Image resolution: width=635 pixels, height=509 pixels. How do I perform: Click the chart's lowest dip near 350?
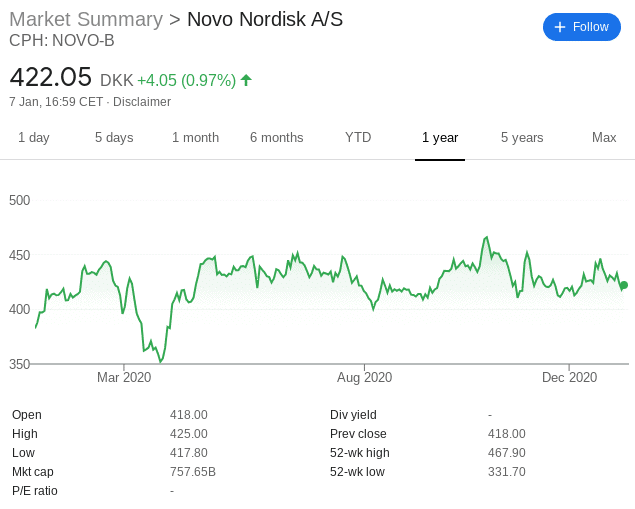pyautogui.click(x=161, y=361)
